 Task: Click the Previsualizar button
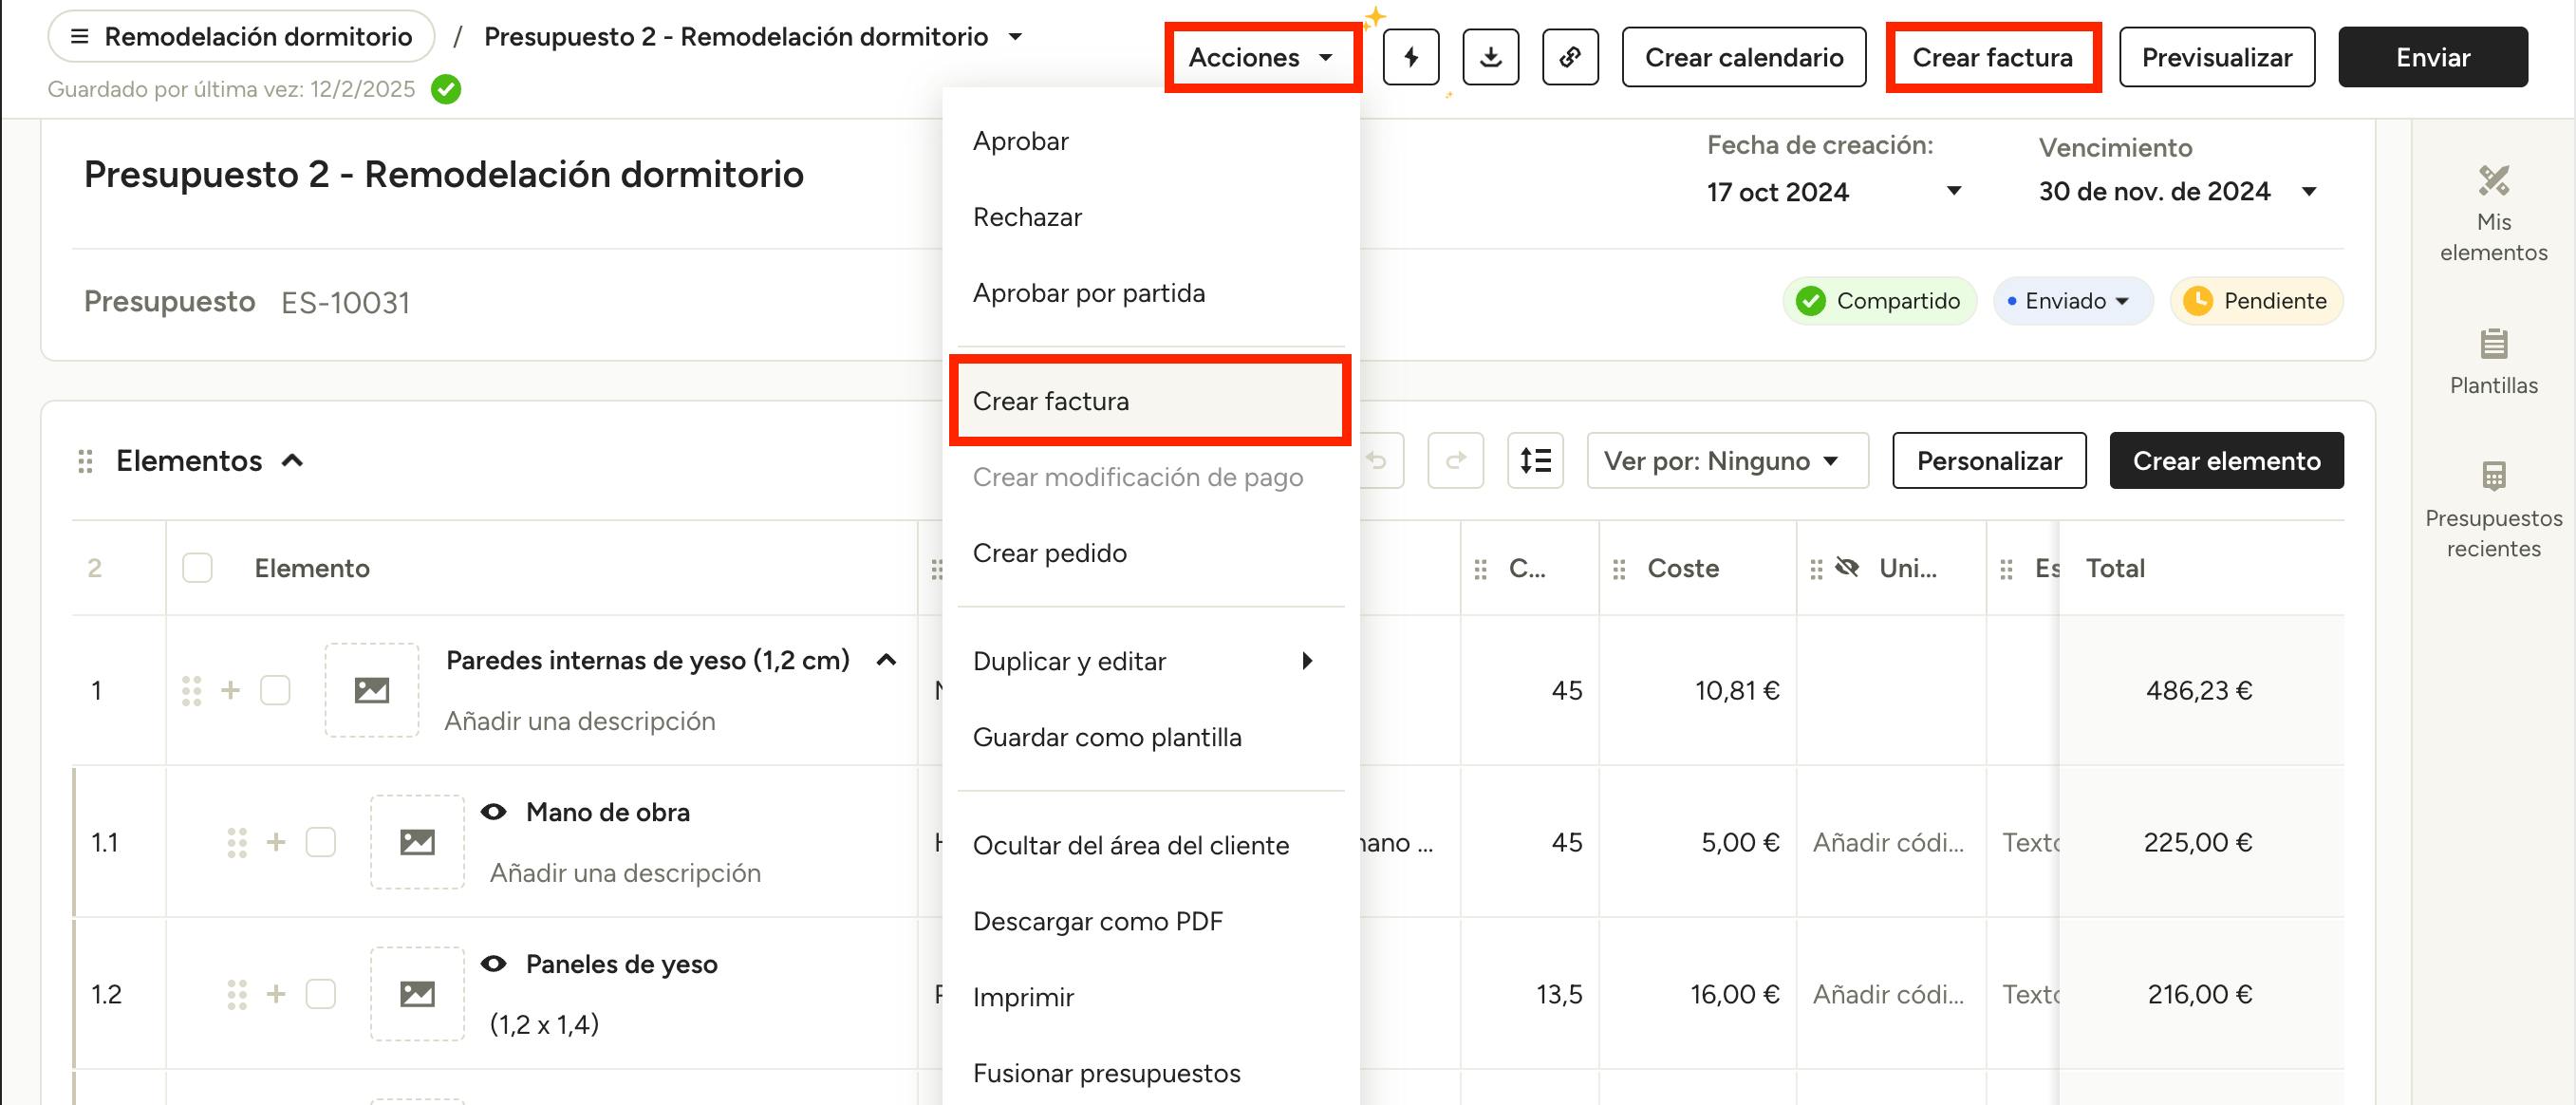[x=2215, y=57]
